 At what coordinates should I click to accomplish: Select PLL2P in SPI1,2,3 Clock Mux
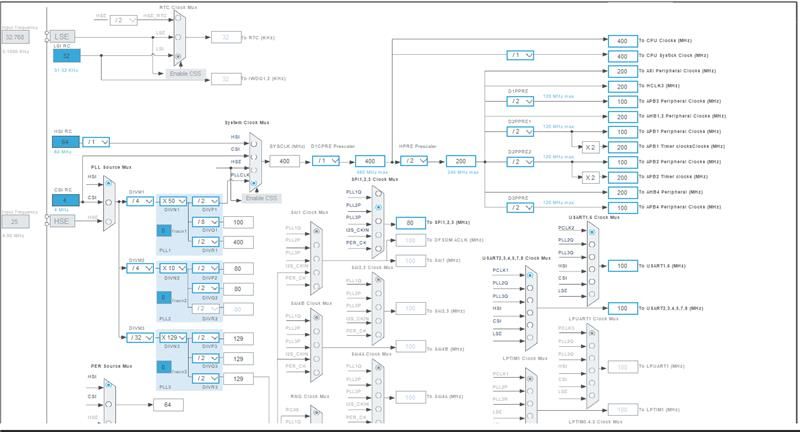pos(378,208)
